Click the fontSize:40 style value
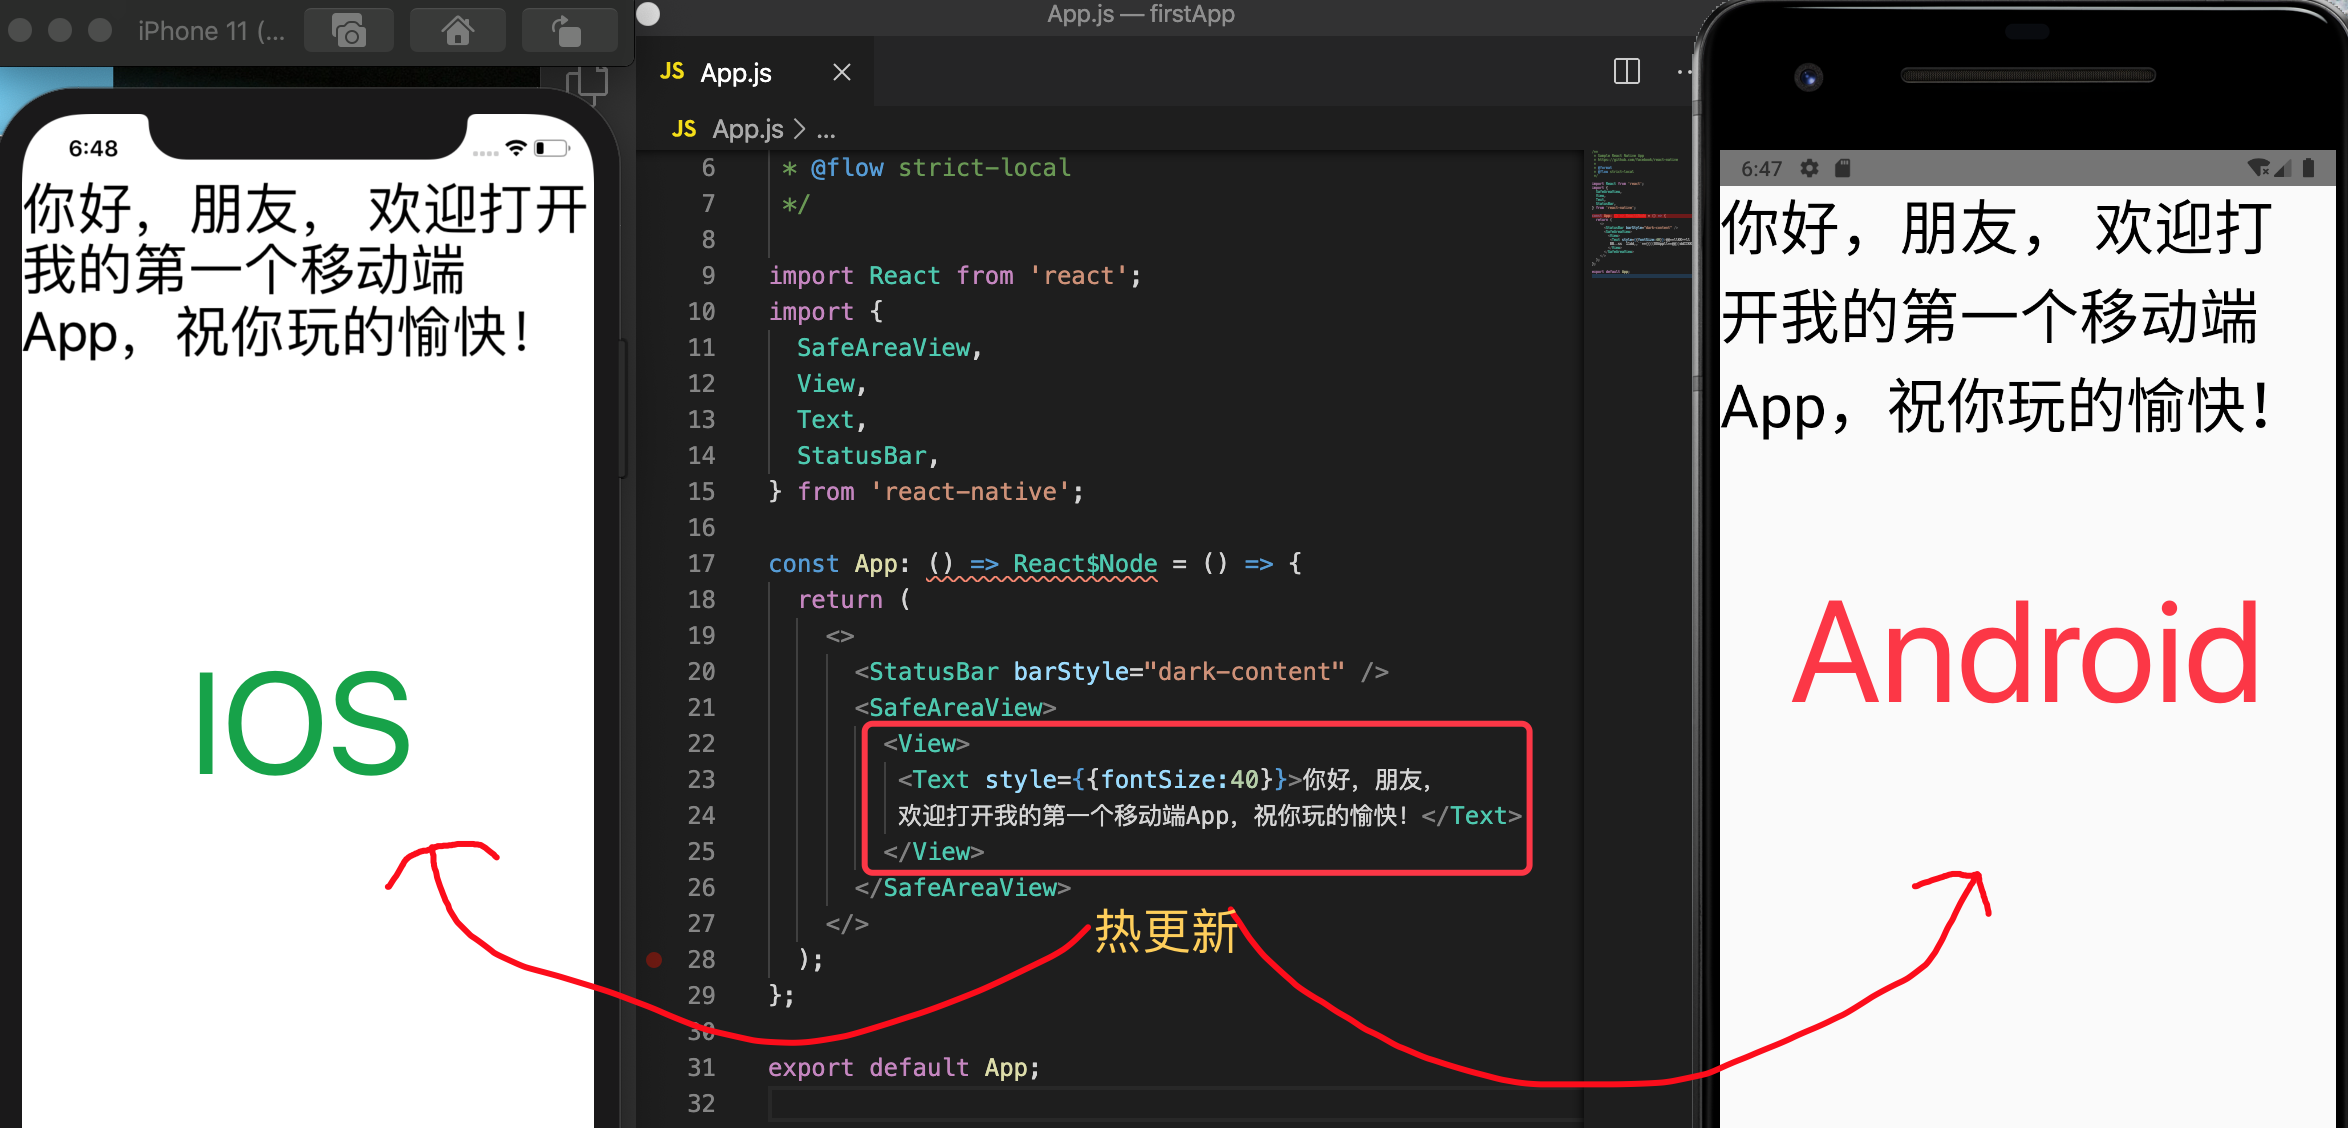Image resolution: width=2348 pixels, height=1128 pixels. [x=1179, y=780]
